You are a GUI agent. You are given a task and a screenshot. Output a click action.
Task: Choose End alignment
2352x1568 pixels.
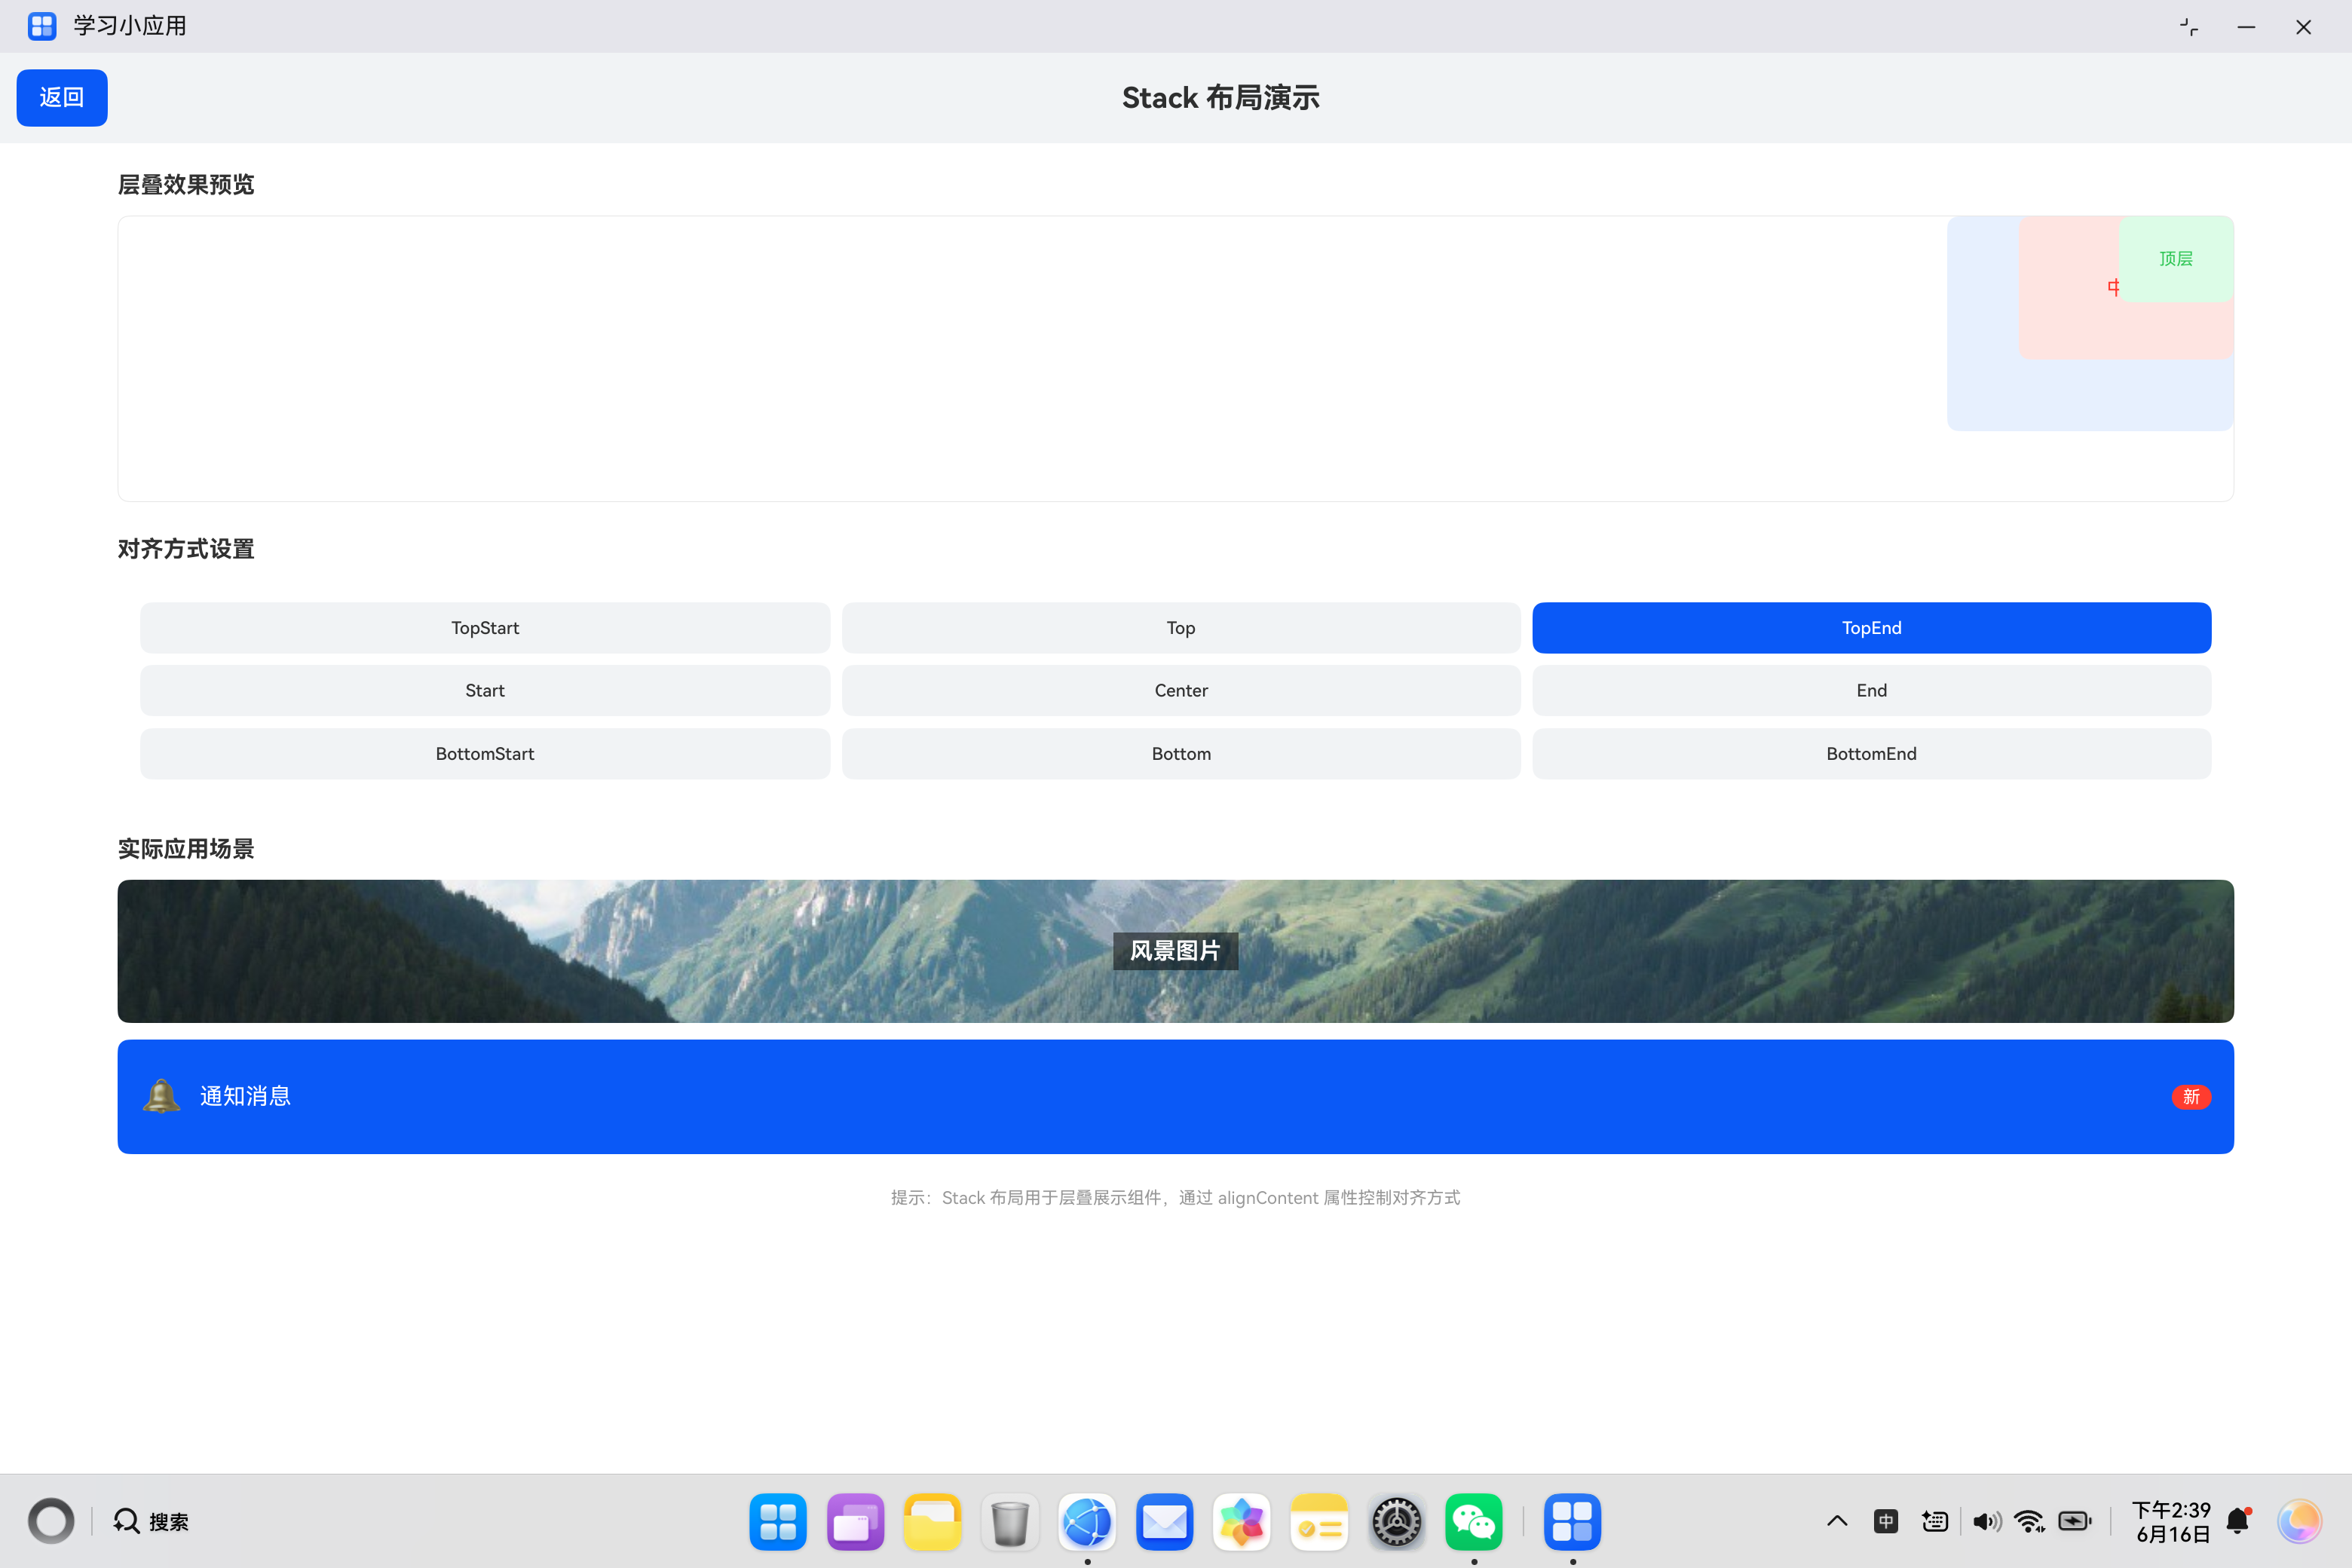point(1871,691)
